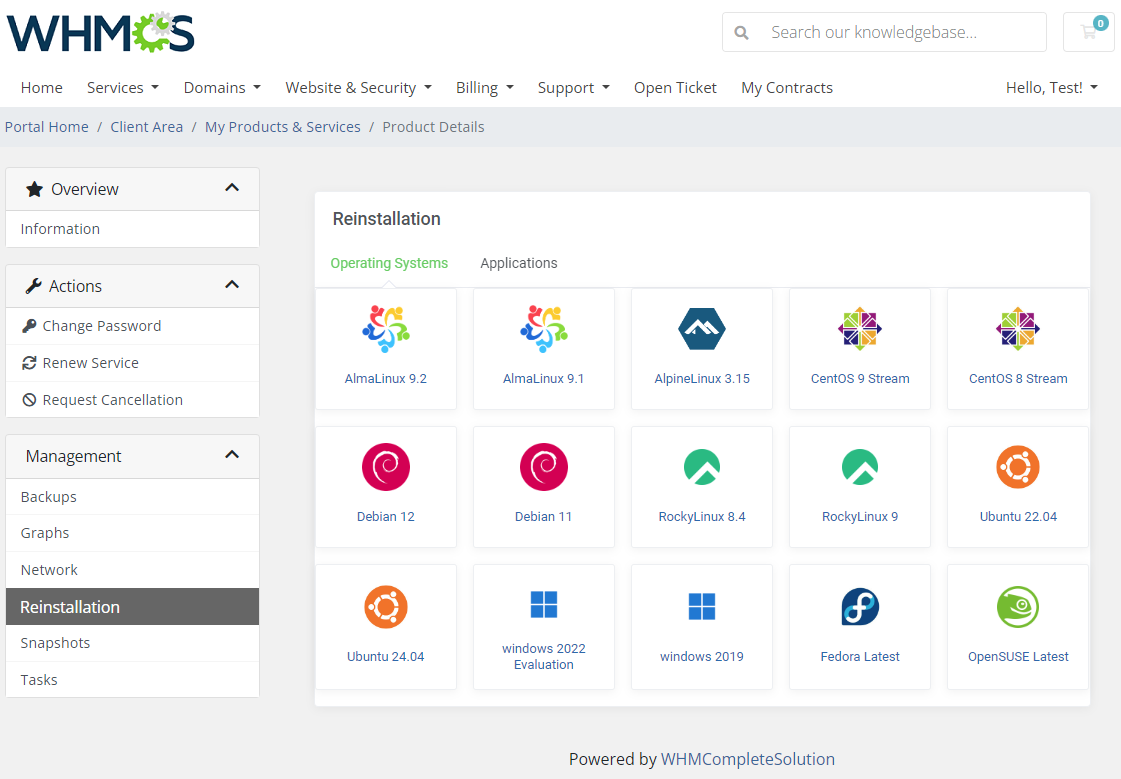The height and width of the screenshot is (779, 1121).
Task: Click the AlmaLinux 9.1 logo icon
Action: coord(544,329)
